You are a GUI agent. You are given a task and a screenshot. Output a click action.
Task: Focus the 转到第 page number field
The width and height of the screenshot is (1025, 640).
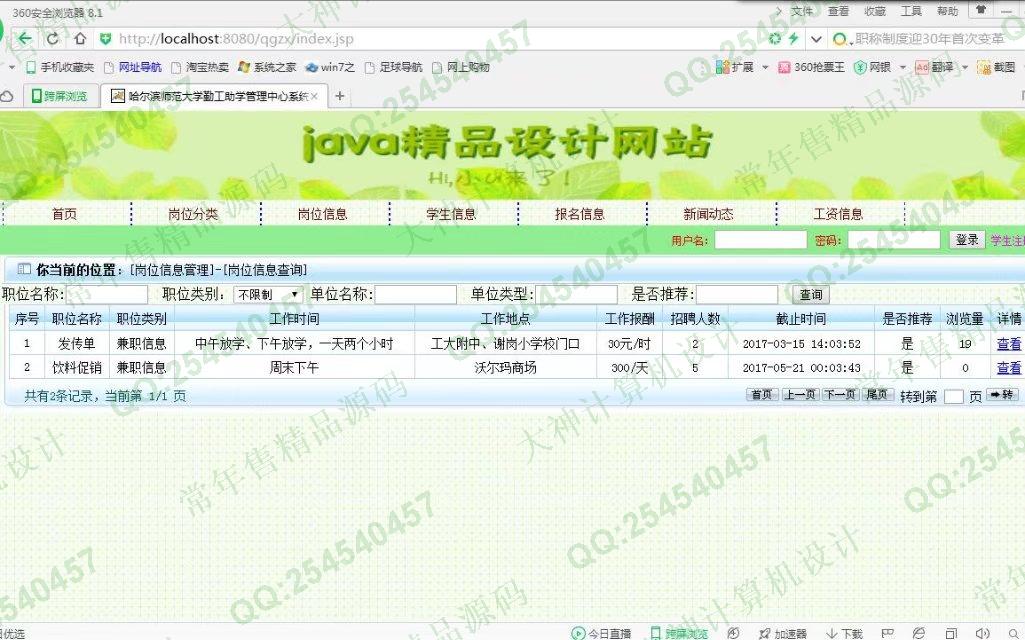[x=954, y=396]
